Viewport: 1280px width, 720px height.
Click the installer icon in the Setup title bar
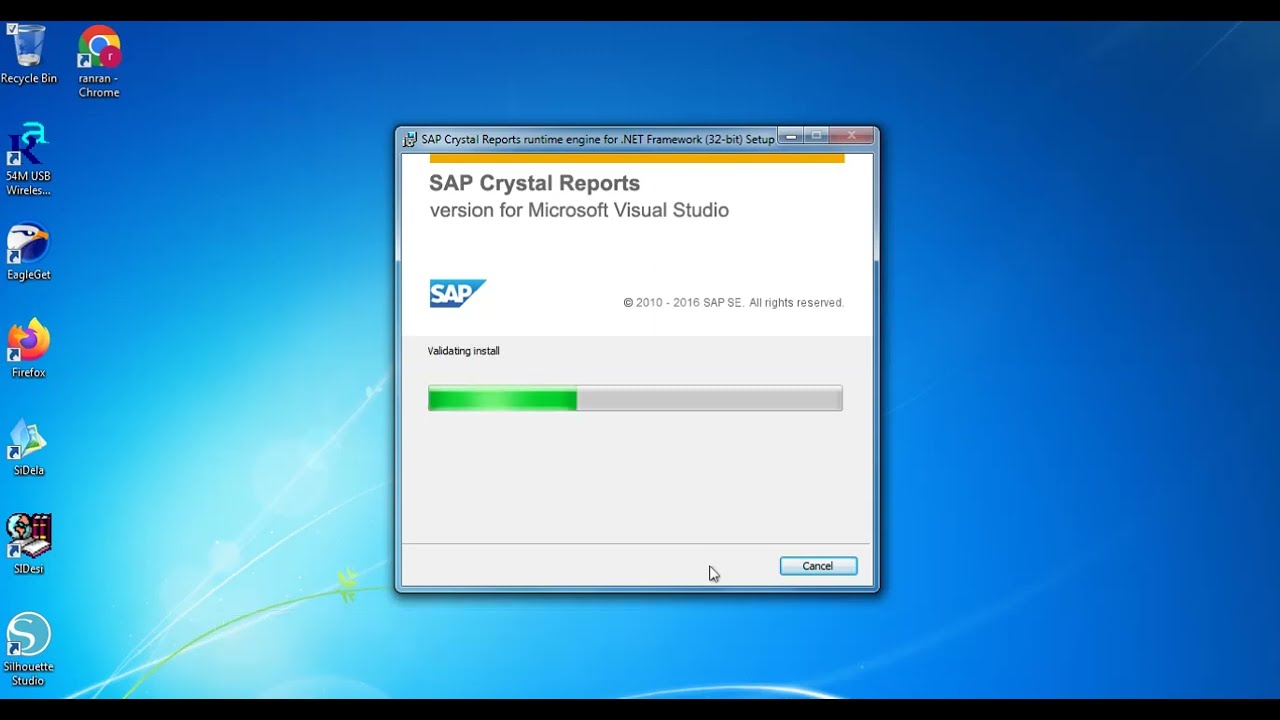tap(410, 139)
